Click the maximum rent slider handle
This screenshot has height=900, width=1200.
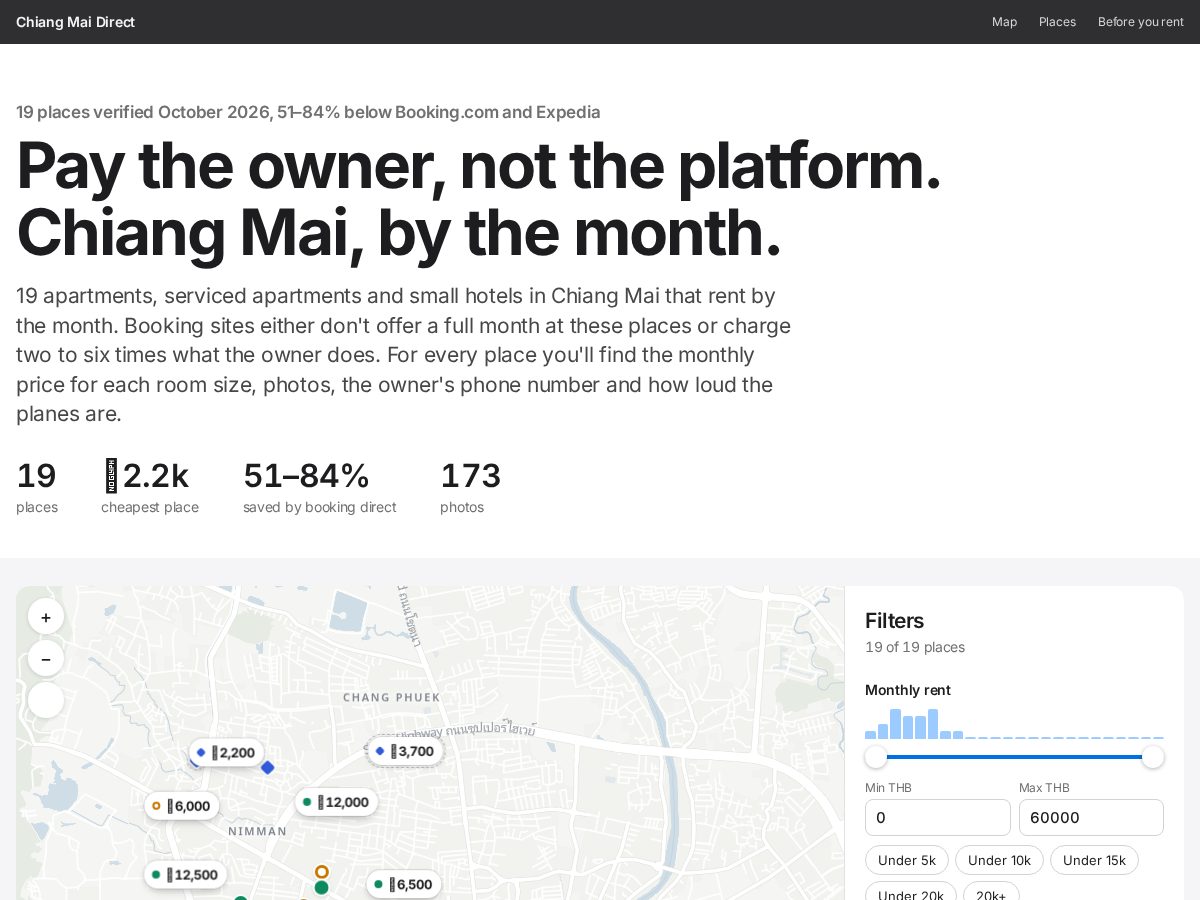1153,757
